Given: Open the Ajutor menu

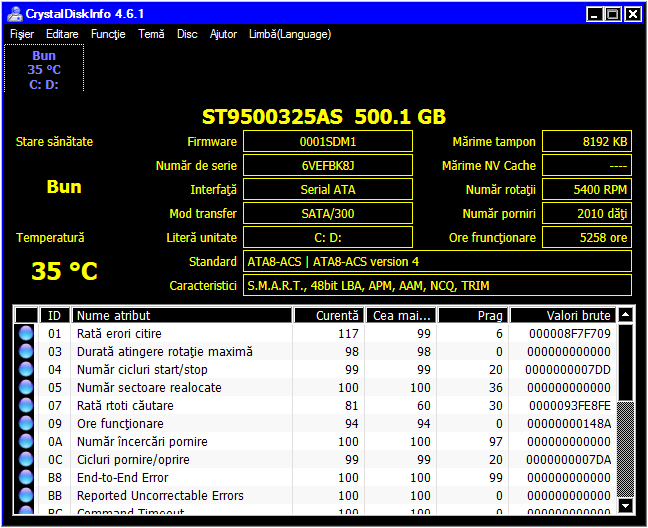Looking at the screenshot, I should pyautogui.click(x=223, y=34).
